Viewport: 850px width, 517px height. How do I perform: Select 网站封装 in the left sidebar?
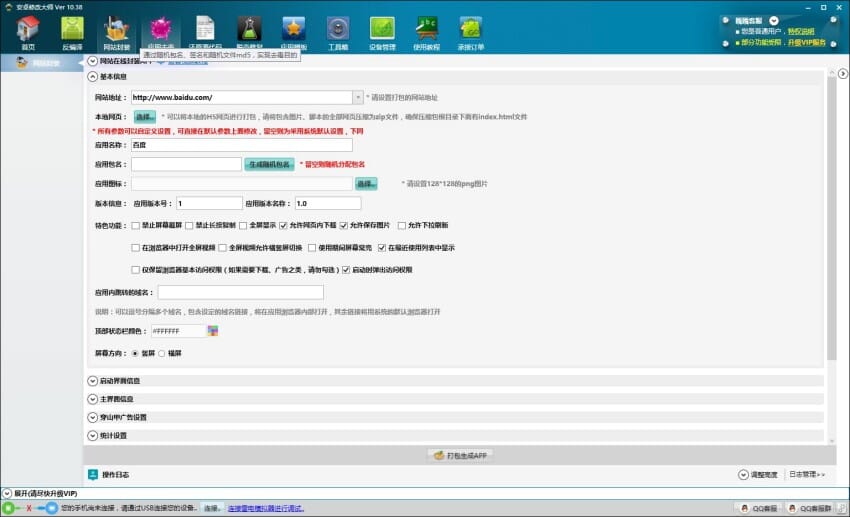point(42,63)
